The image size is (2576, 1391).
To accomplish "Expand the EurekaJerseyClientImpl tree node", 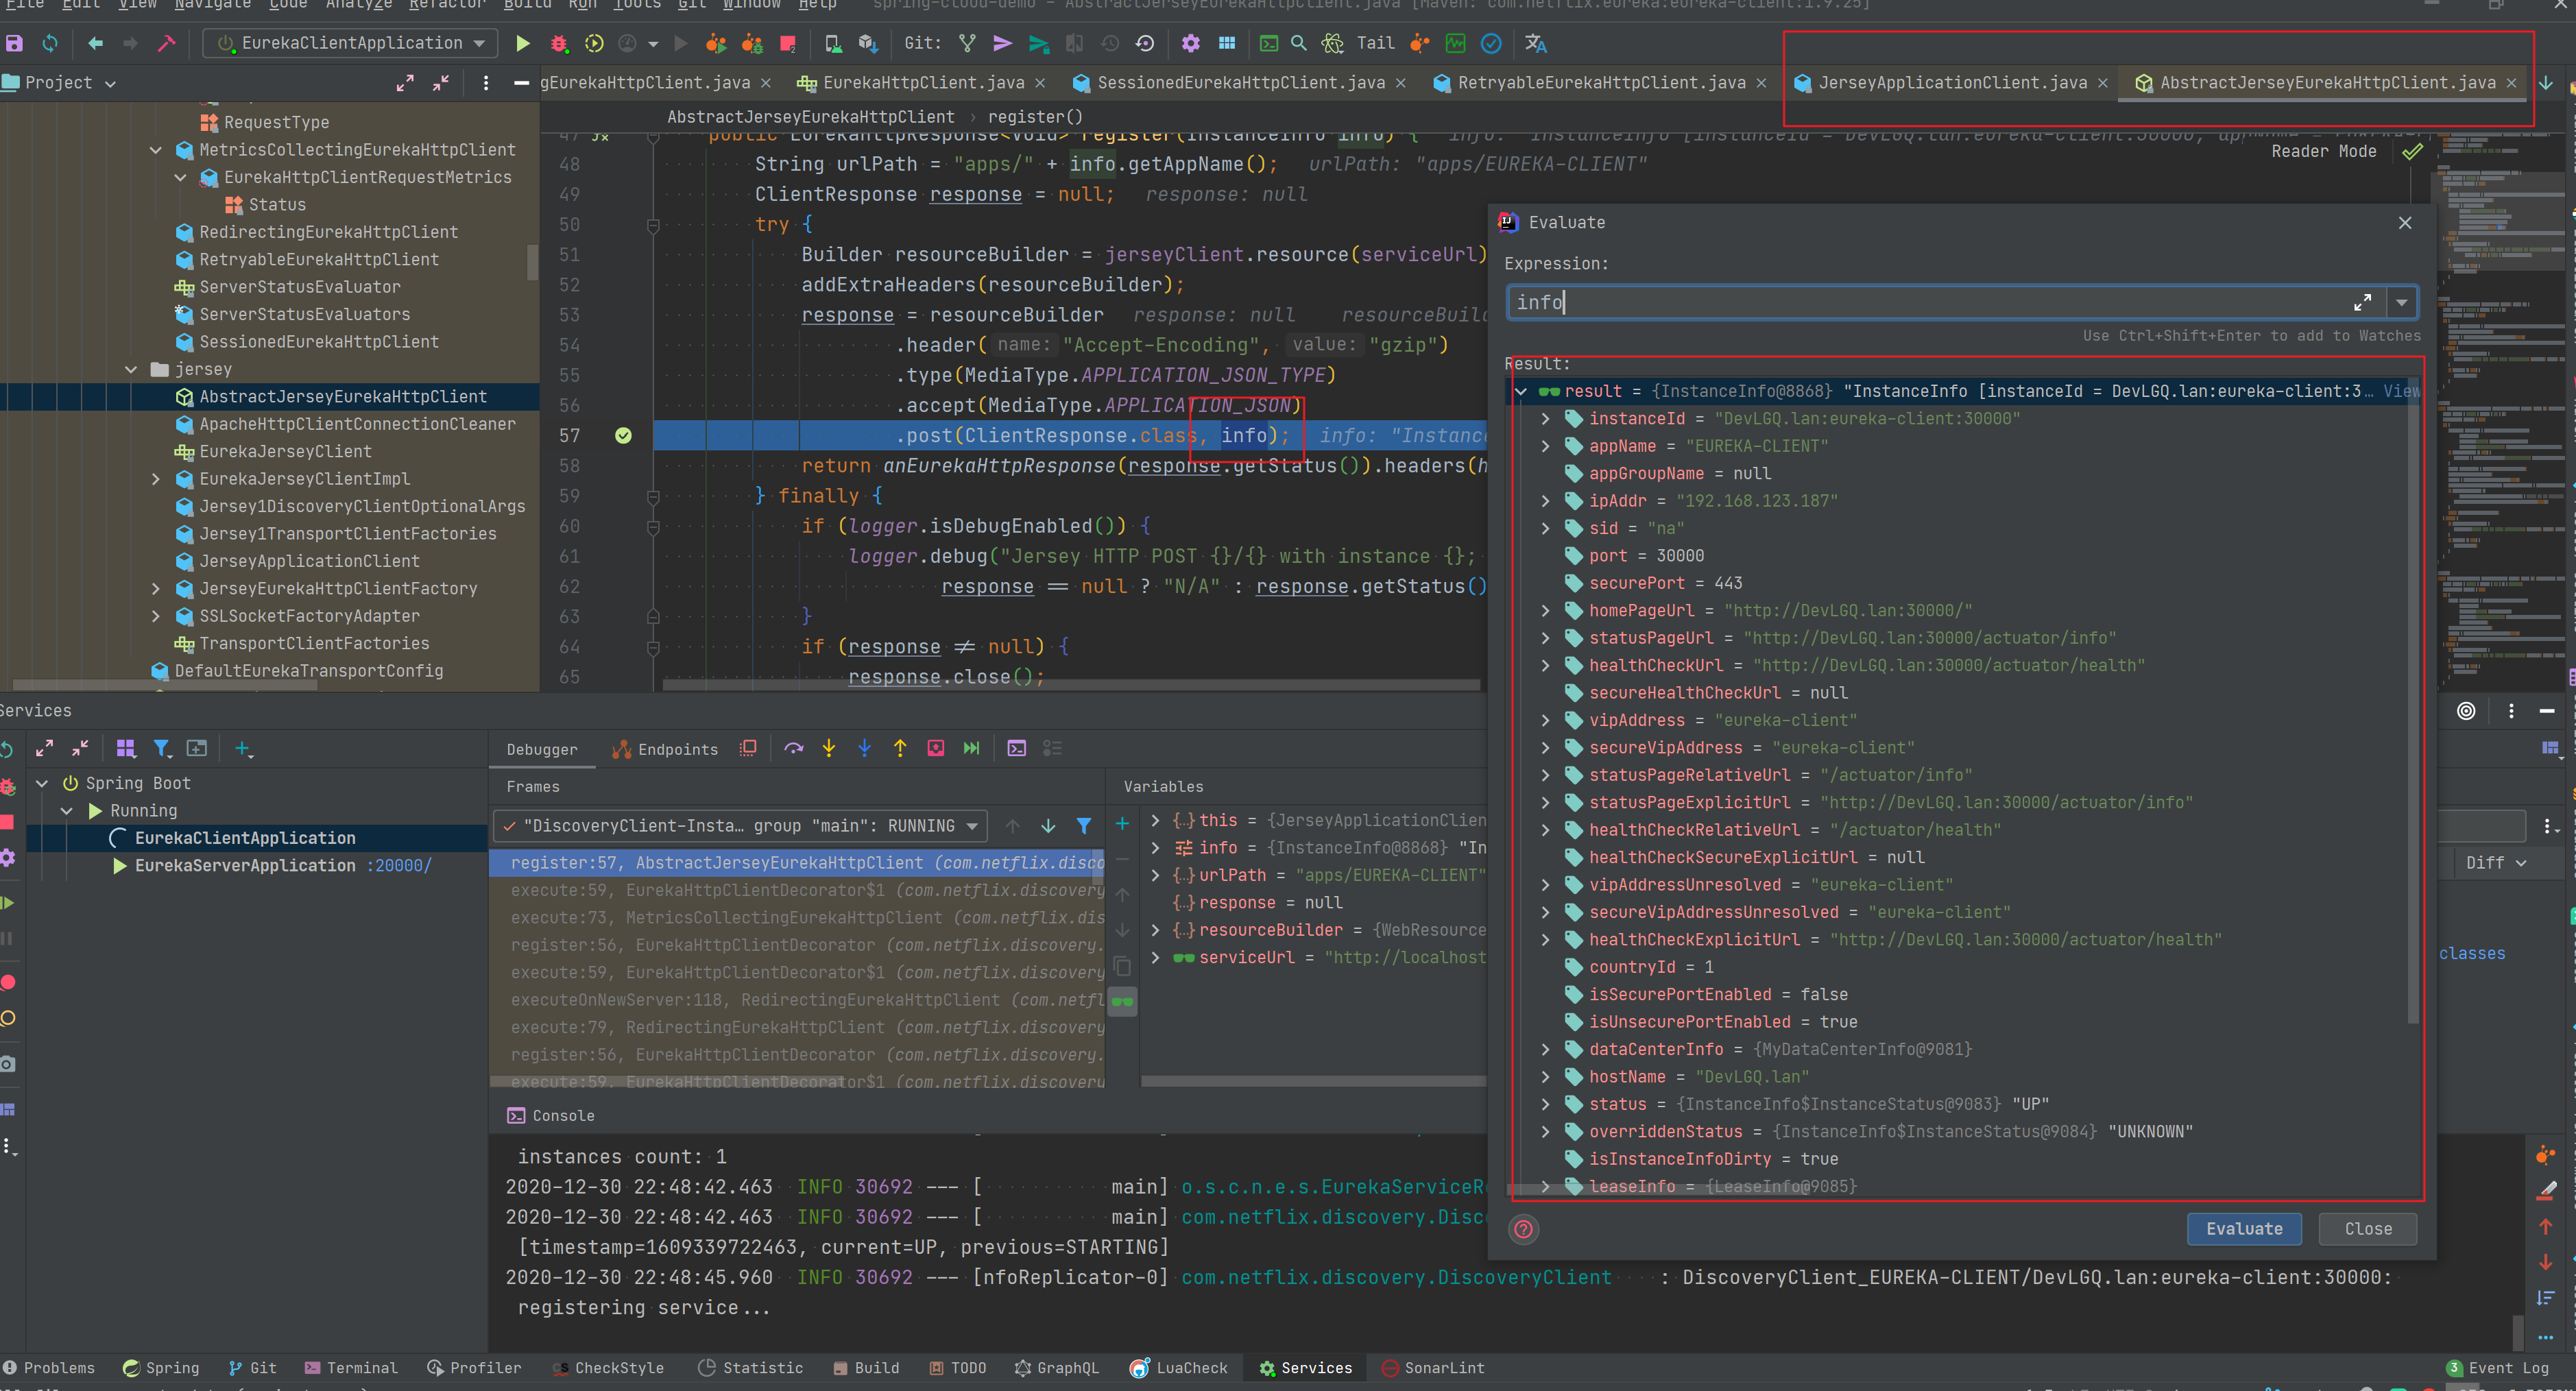I will pyautogui.click(x=155, y=479).
